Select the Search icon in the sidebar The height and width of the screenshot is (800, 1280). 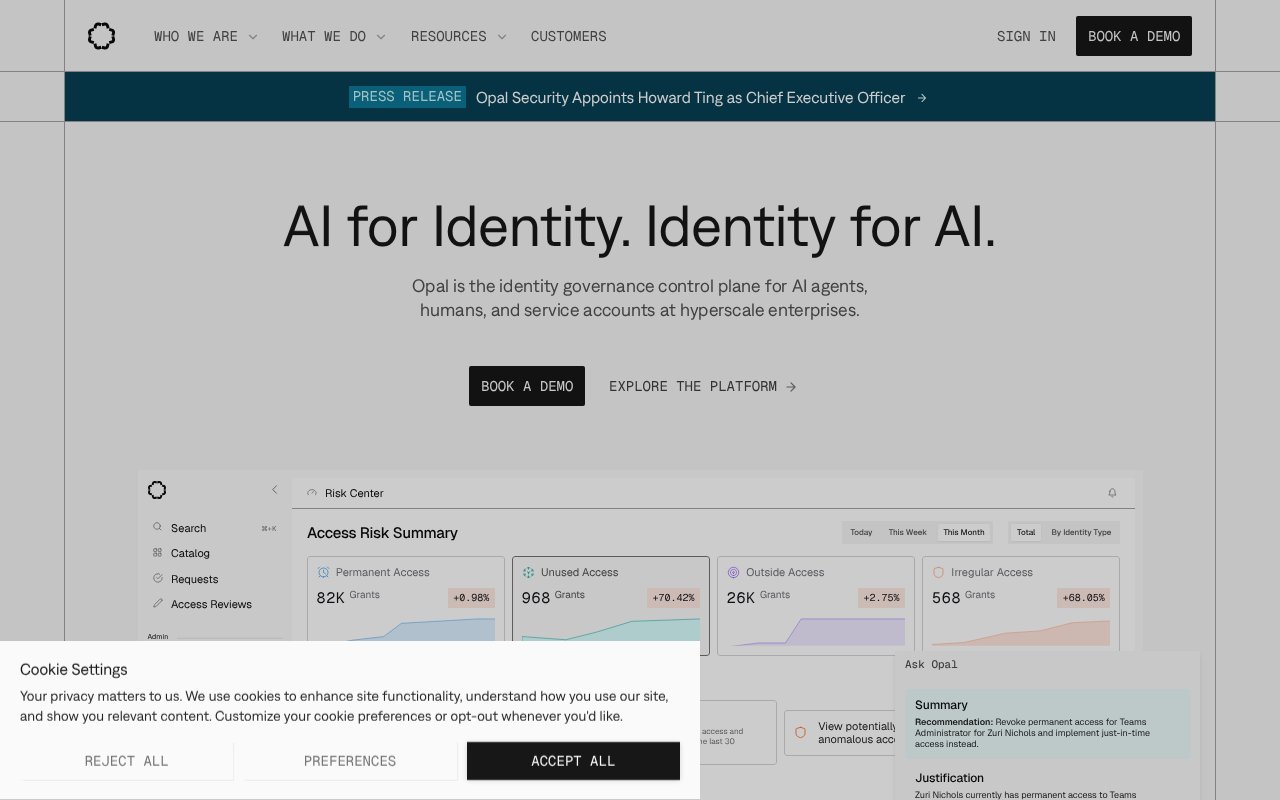157,527
